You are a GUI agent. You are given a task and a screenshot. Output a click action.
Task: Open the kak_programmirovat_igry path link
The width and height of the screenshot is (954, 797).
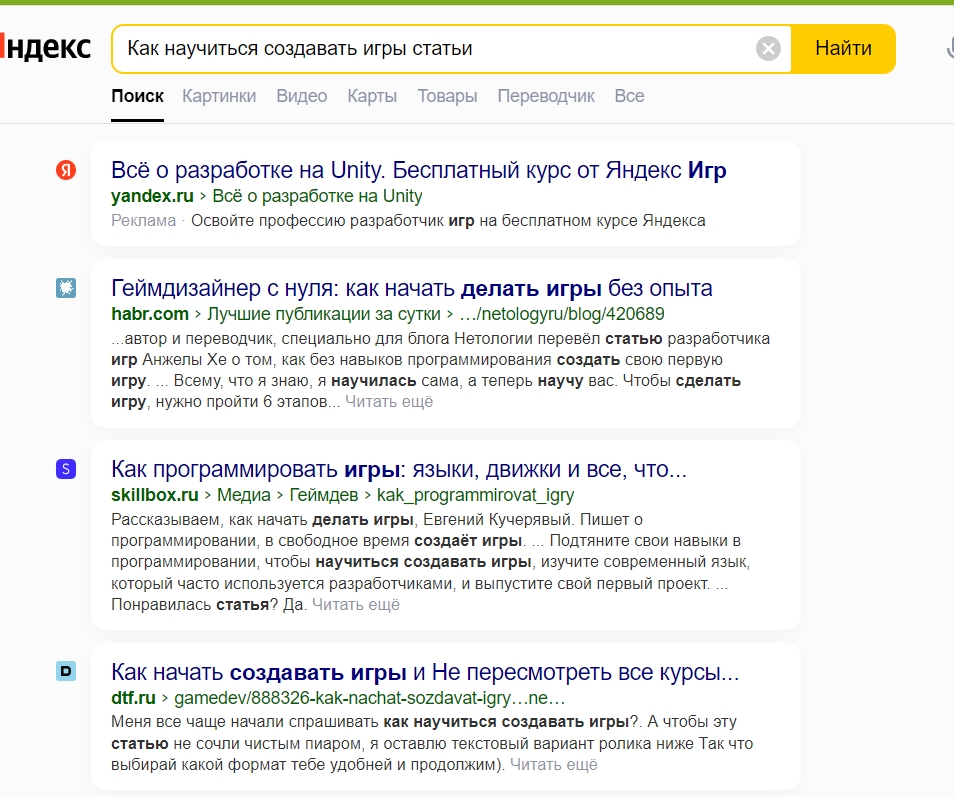(476, 495)
